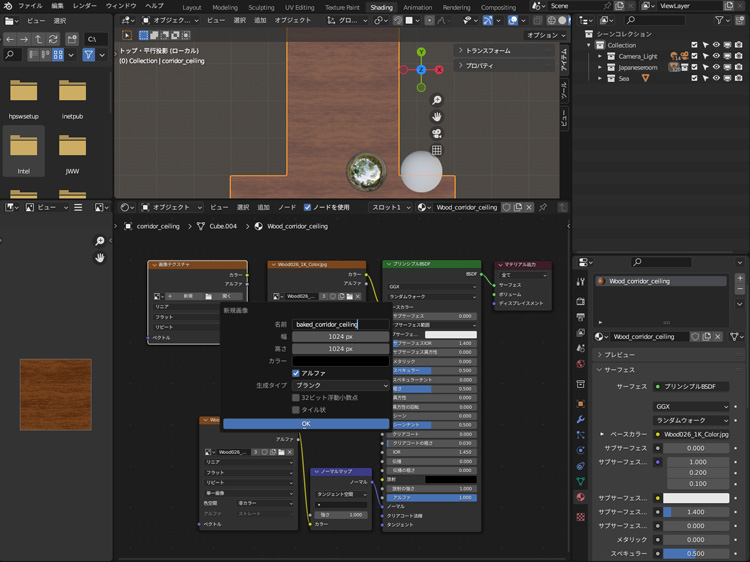Switch to the UV Editing workspace tab
Viewport: 750px width, 562px height.
click(x=299, y=7)
